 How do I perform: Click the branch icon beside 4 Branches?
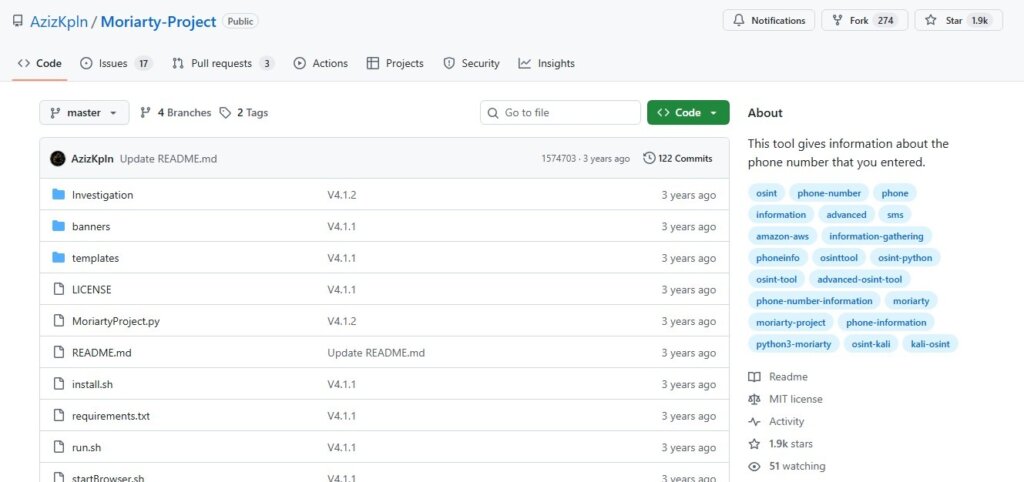[x=146, y=113]
